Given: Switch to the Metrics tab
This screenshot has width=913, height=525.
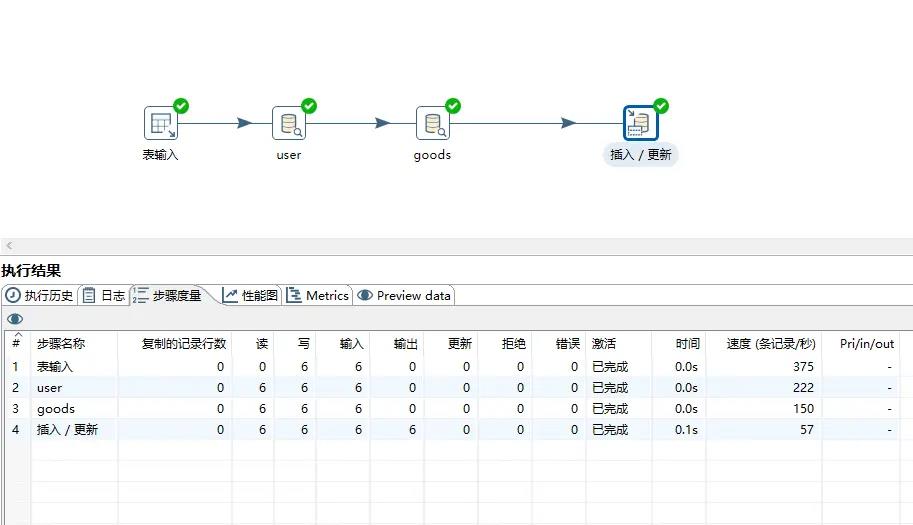Looking at the screenshot, I should (318, 295).
